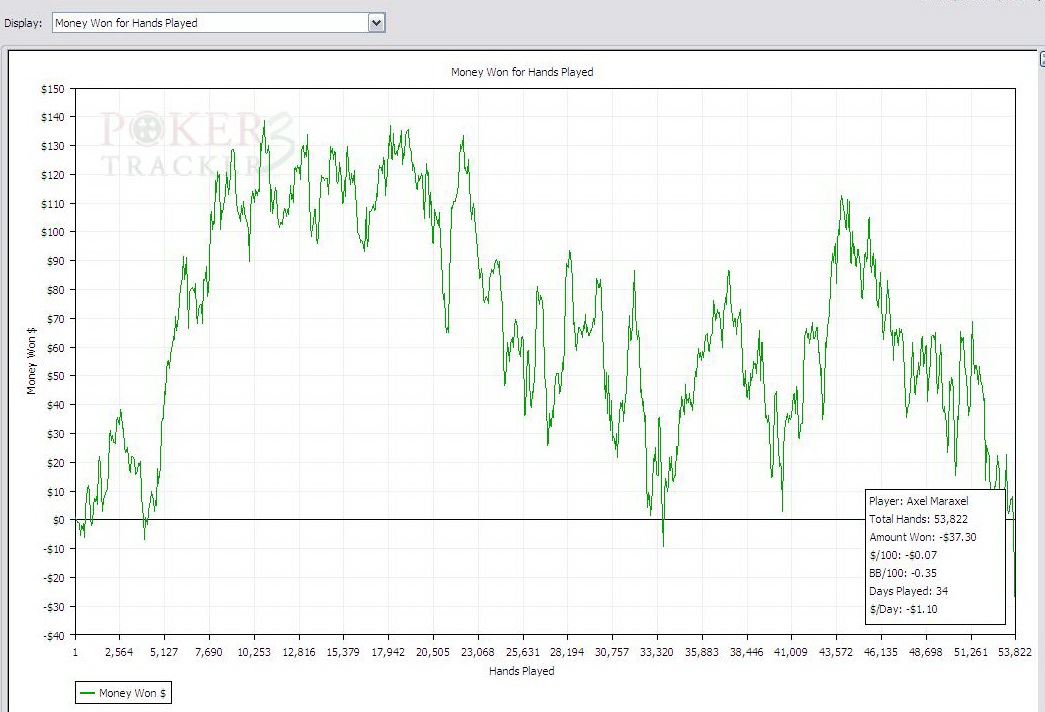Click the BB/100: -0.35 stat line
The width and height of the screenshot is (1045, 712).
[903, 573]
